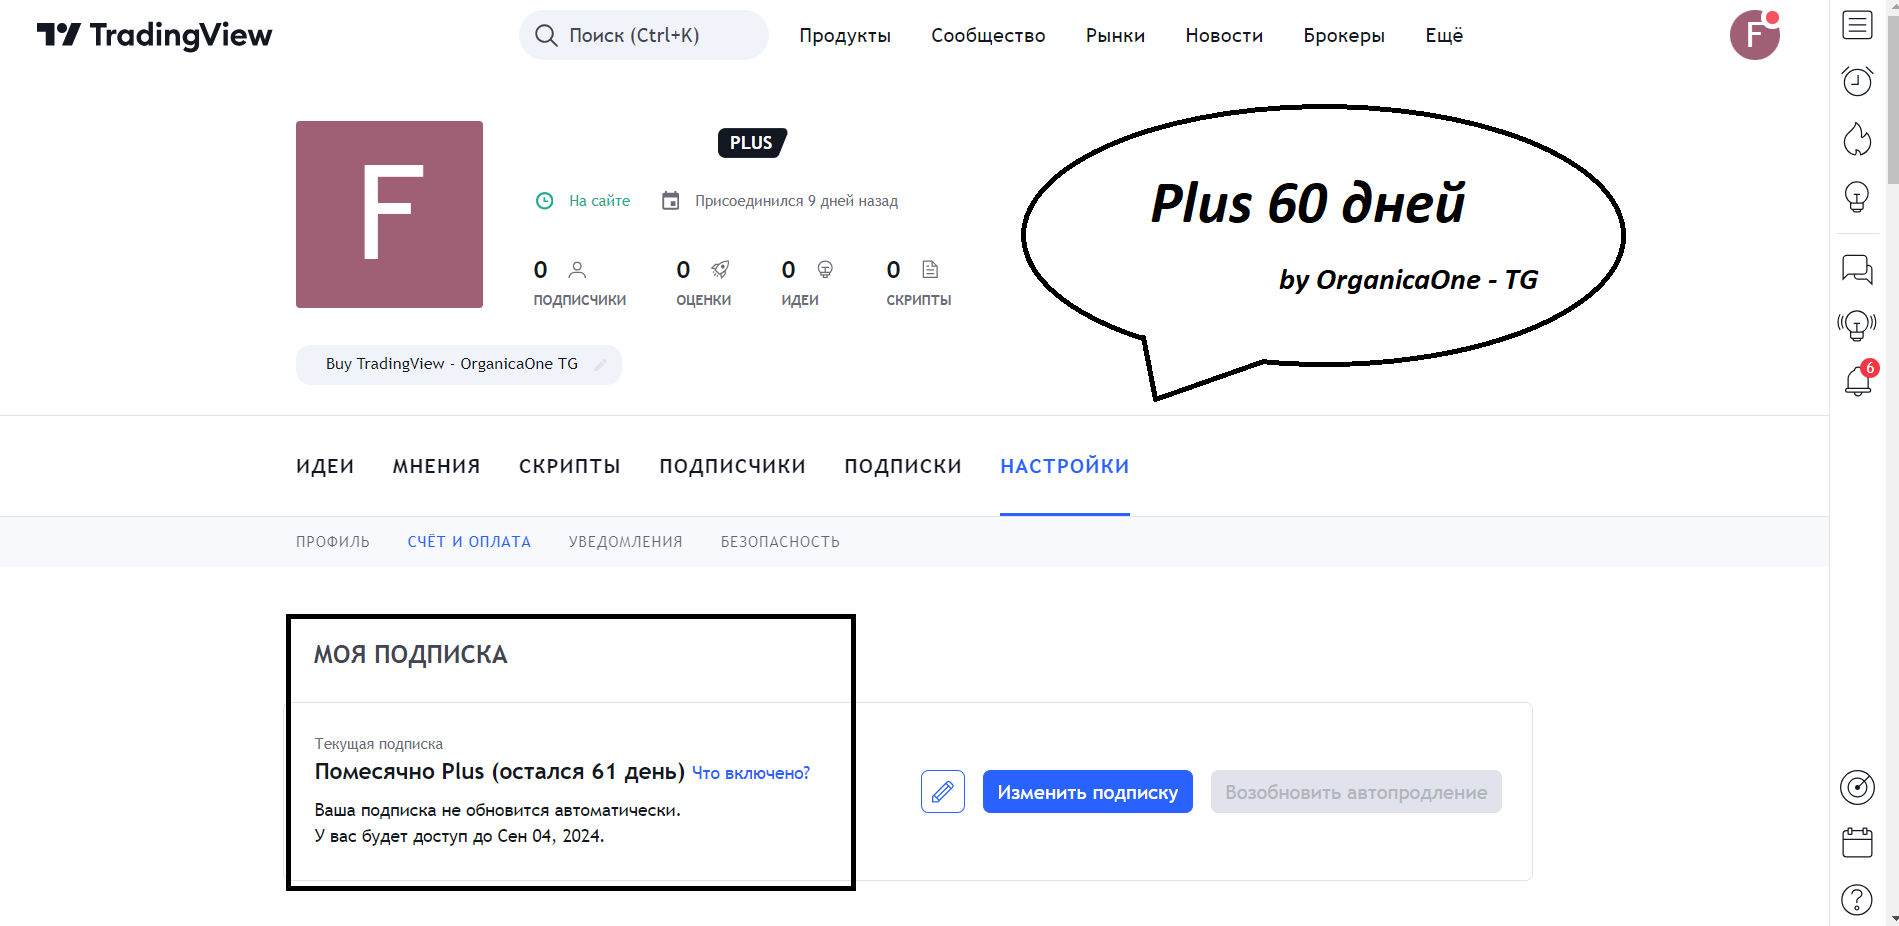Click Возобновить автопродление button
1899x926 pixels.
1356,792
